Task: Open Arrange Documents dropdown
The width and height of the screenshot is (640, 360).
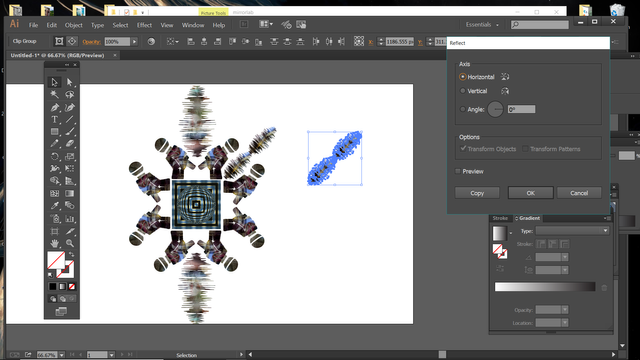Action: pyautogui.click(x=266, y=24)
